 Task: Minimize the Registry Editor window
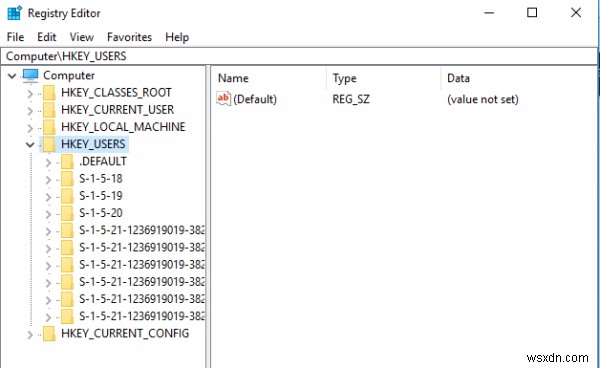[489, 13]
